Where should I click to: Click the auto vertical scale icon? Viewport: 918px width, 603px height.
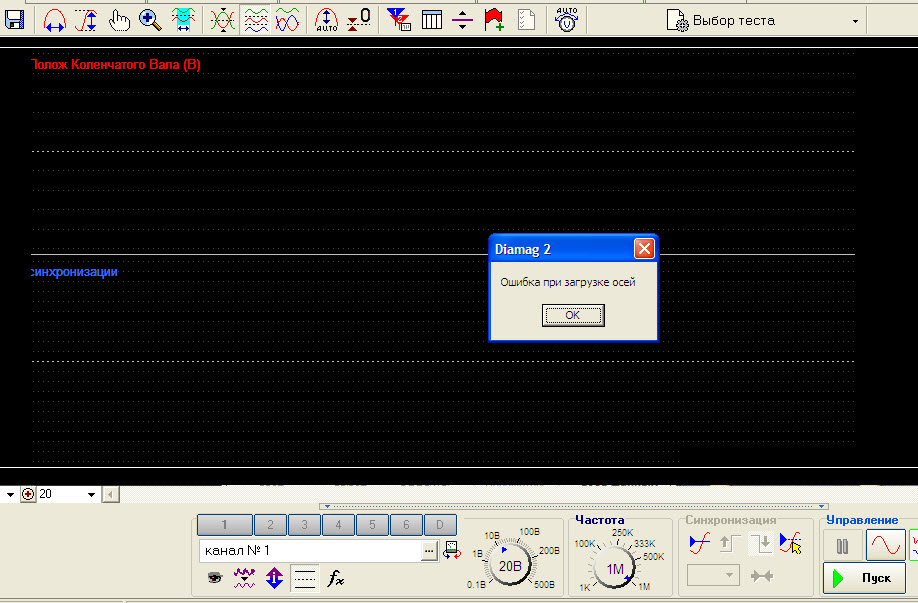coord(327,20)
